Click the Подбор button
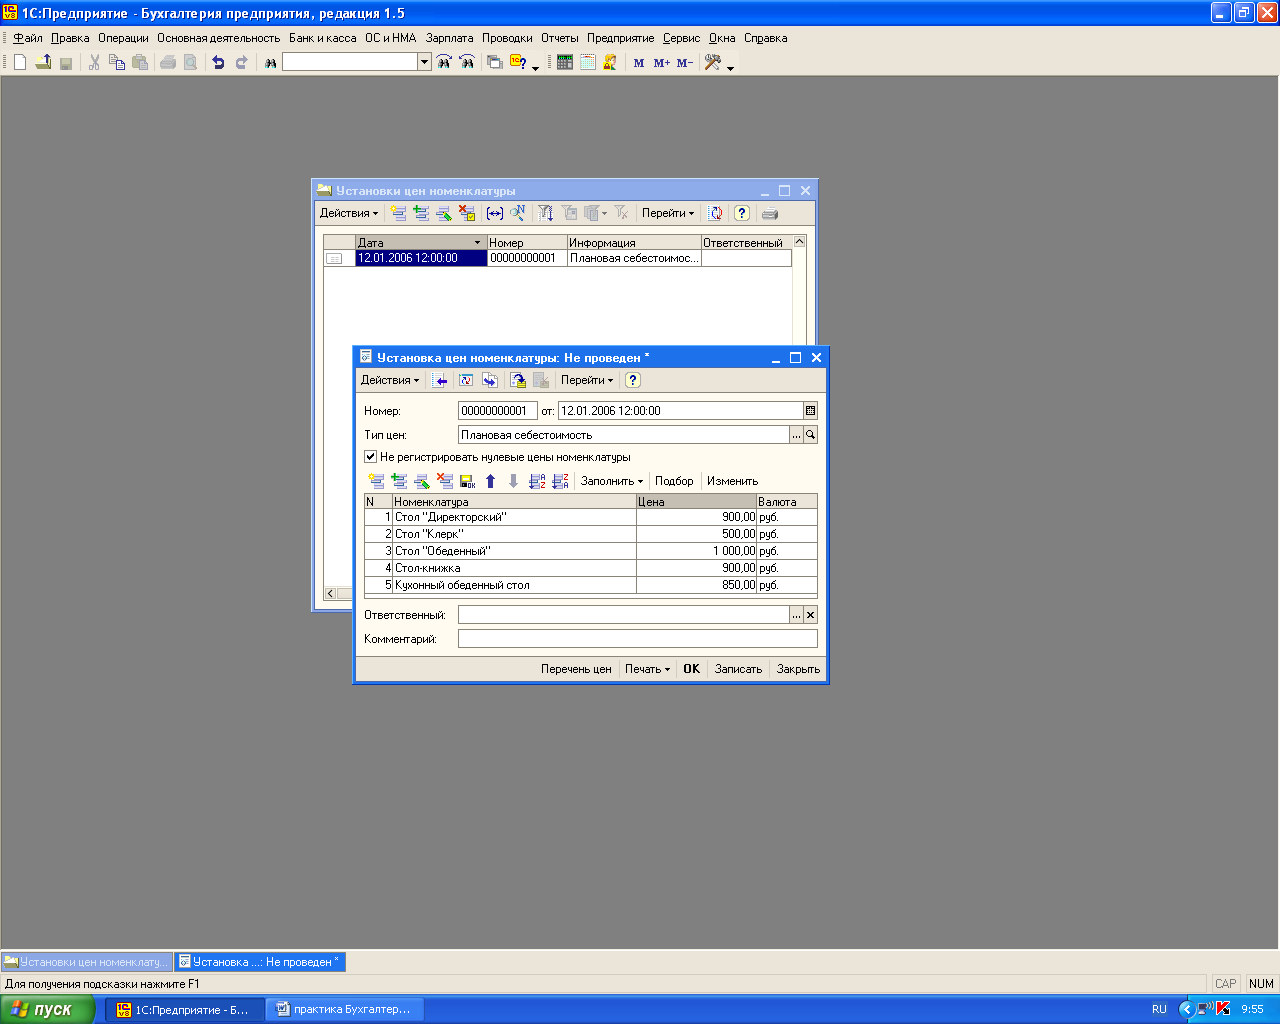The width and height of the screenshot is (1280, 1024). (674, 481)
